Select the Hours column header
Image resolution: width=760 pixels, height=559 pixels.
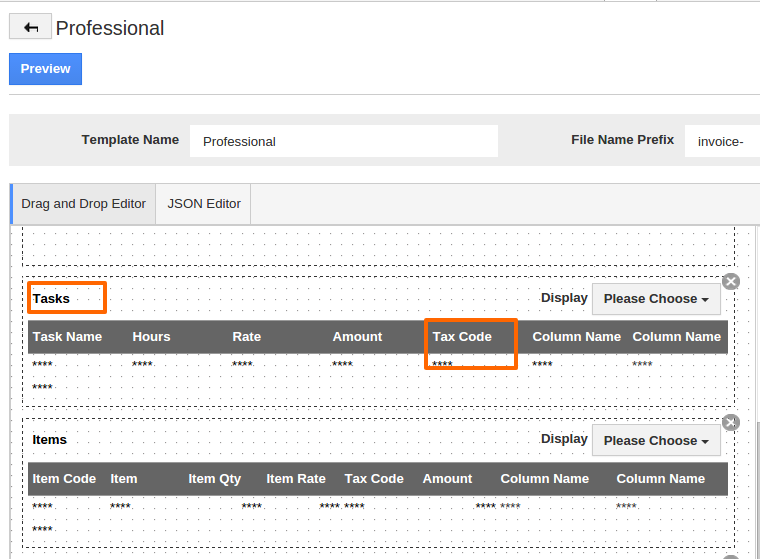click(151, 337)
